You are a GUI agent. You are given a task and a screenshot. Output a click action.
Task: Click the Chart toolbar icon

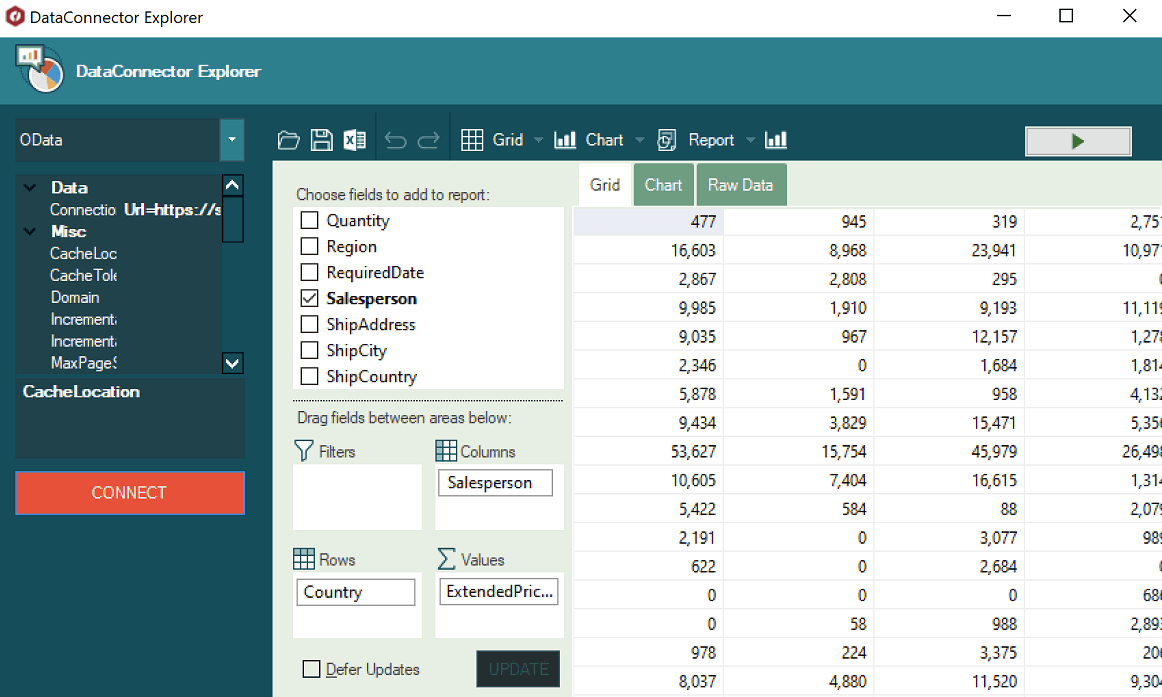(x=565, y=140)
